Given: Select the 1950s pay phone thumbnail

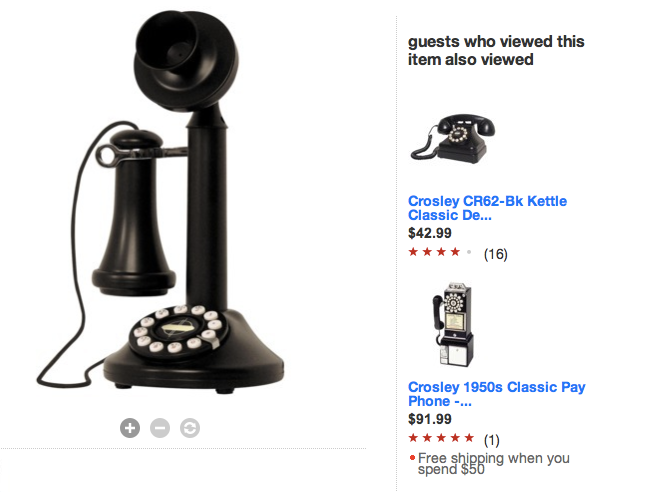Looking at the screenshot, I should (453, 325).
